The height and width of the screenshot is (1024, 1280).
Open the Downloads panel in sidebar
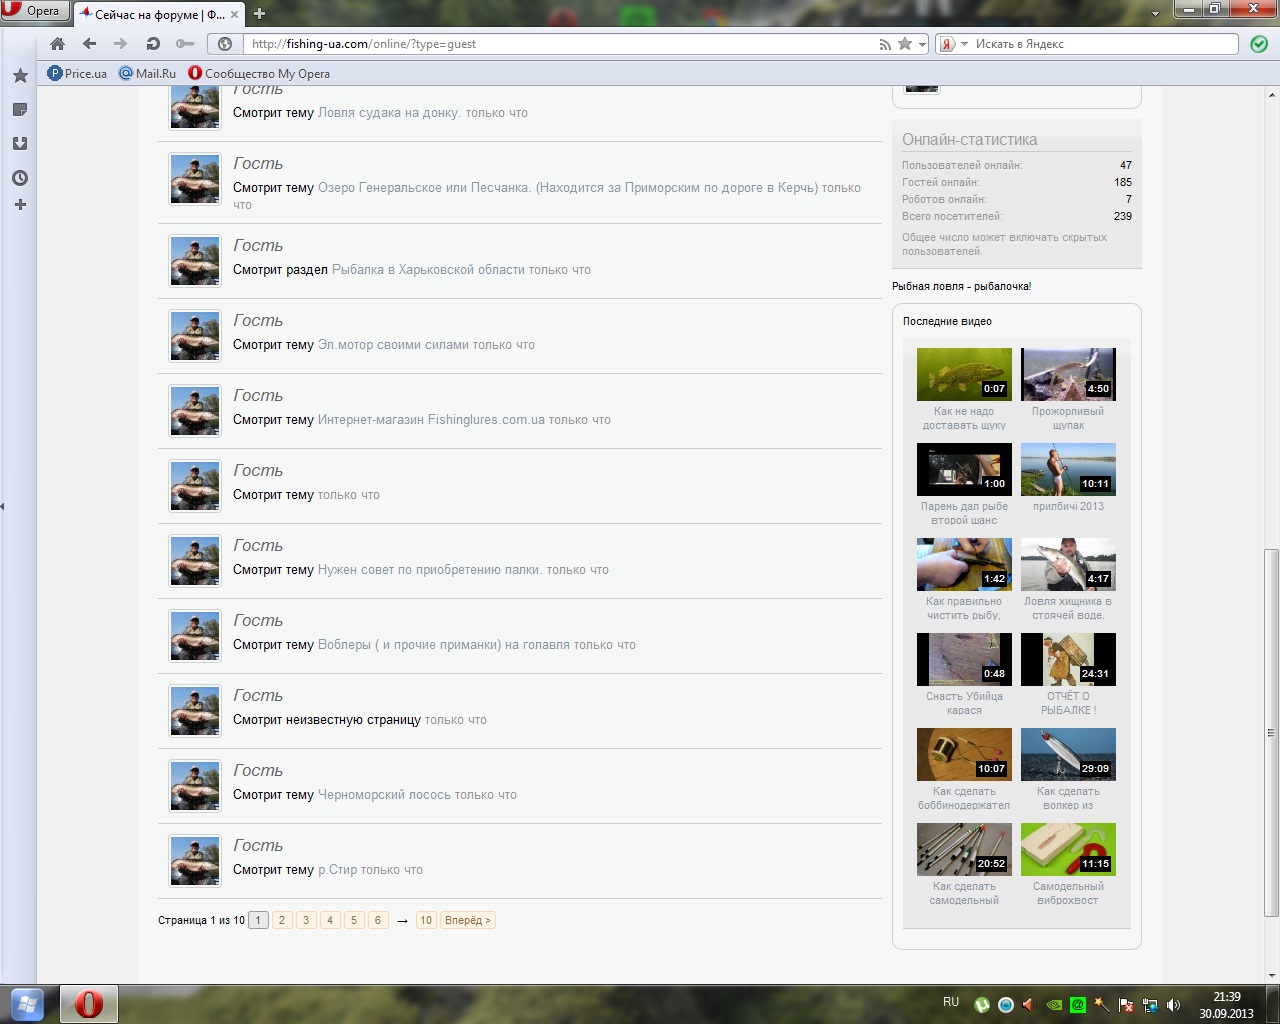(20, 143)
